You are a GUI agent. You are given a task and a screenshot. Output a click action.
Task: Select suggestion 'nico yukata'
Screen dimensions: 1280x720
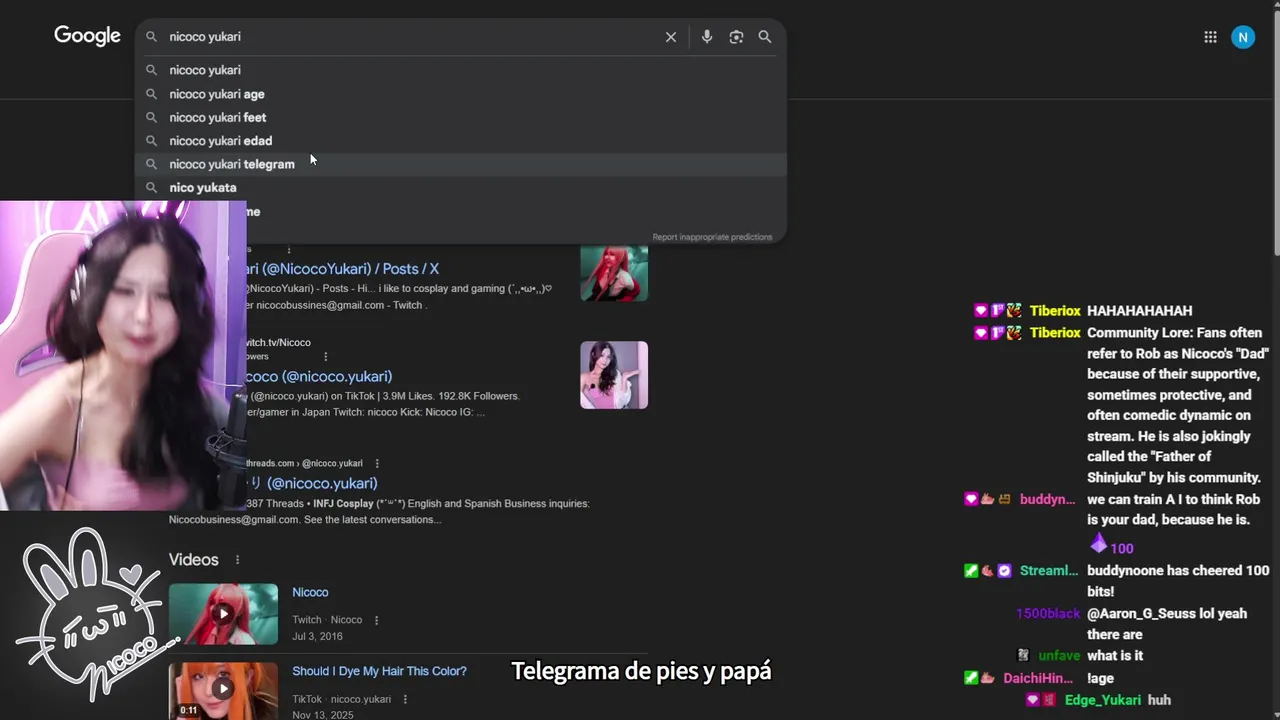pyautogui.click(x=460, y=188)
